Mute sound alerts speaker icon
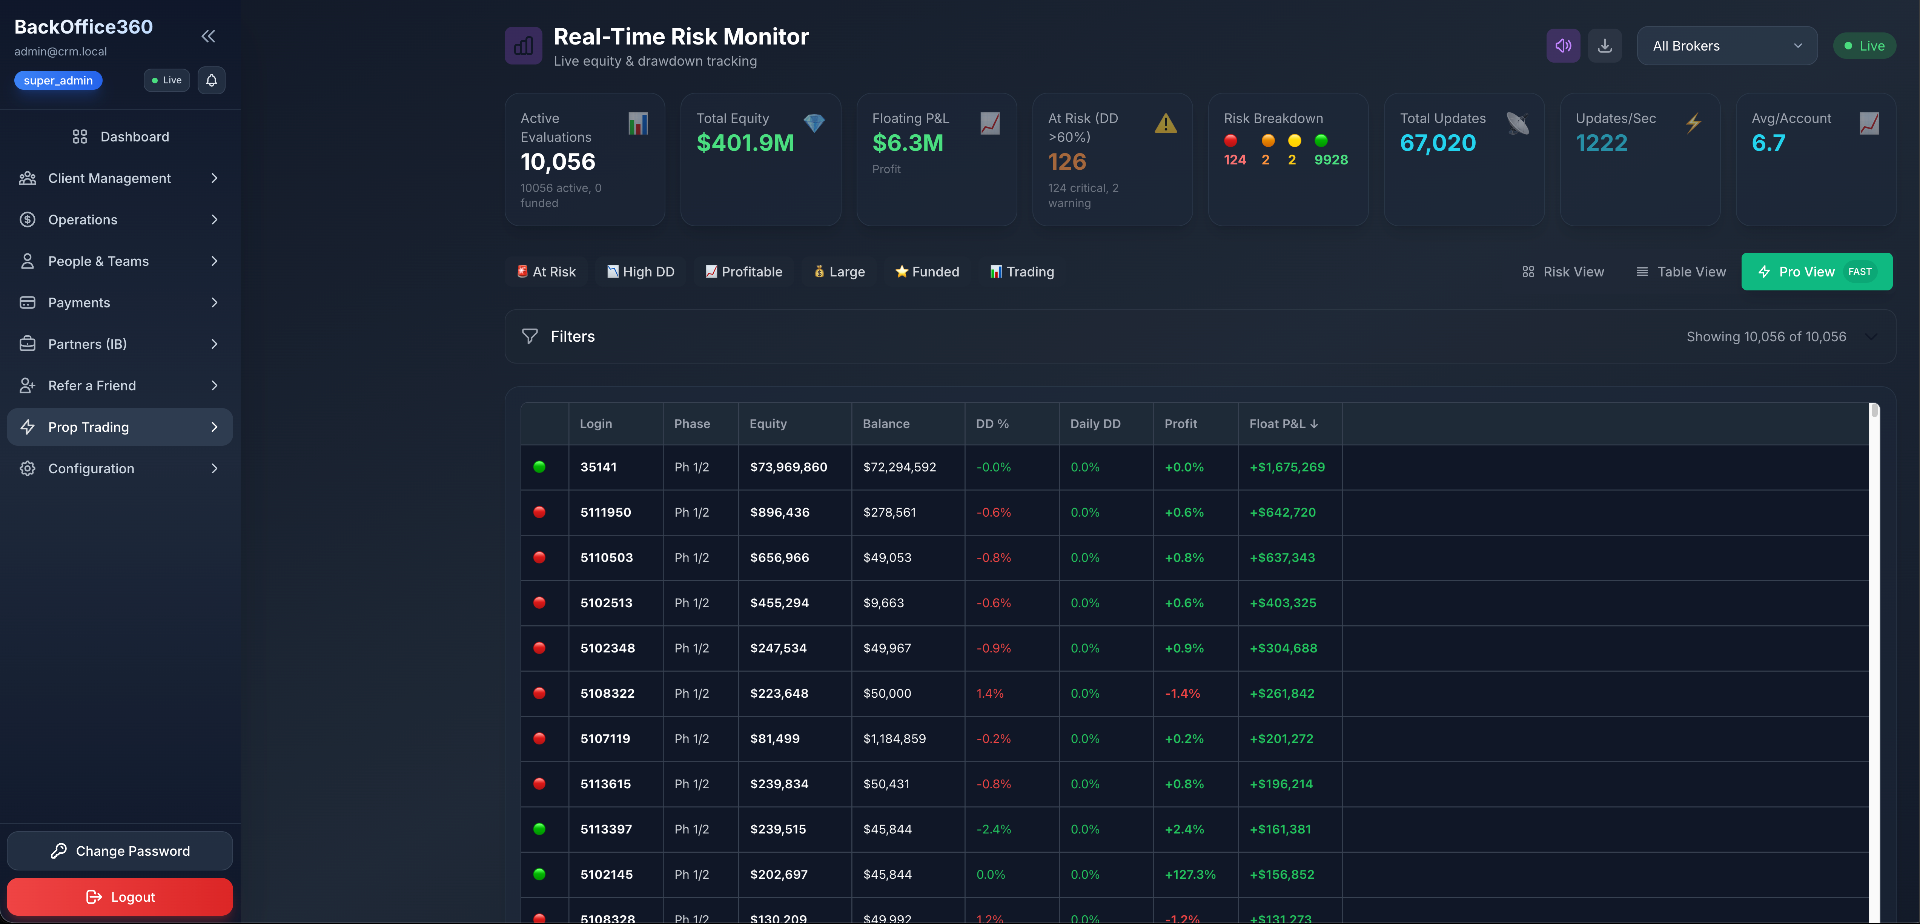The width and height of the screenshot is (1920, 924). click(x=1563, y=46)
